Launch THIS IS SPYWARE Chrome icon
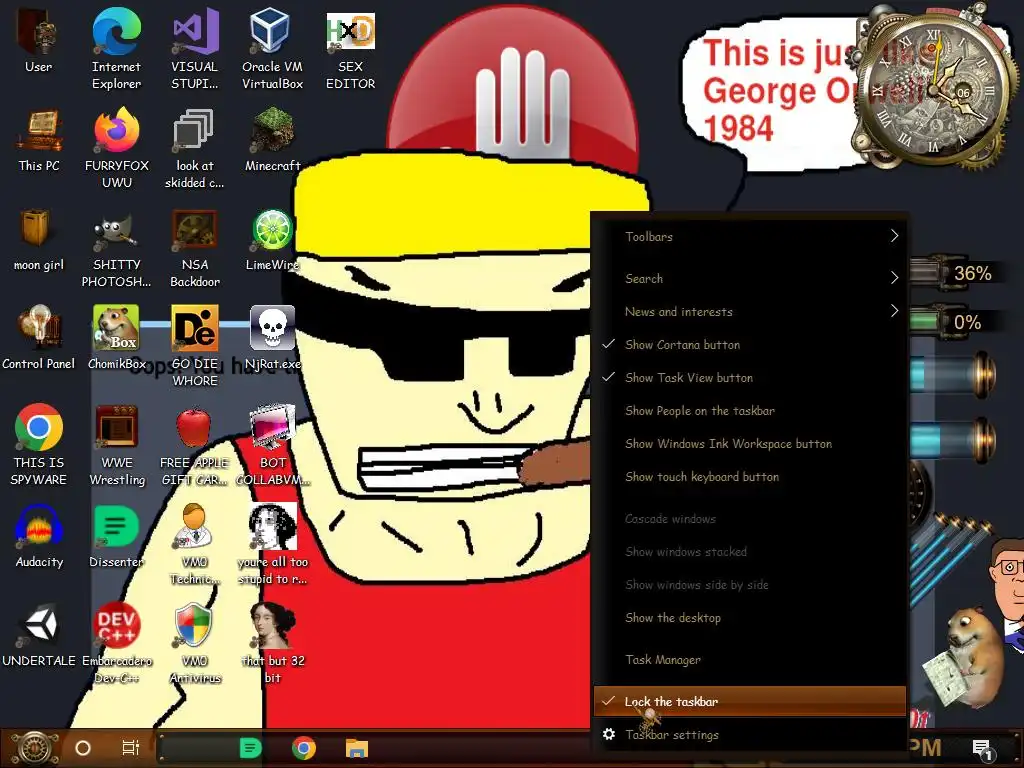Viewport: 1024px width, 768px height. (39, 445)
